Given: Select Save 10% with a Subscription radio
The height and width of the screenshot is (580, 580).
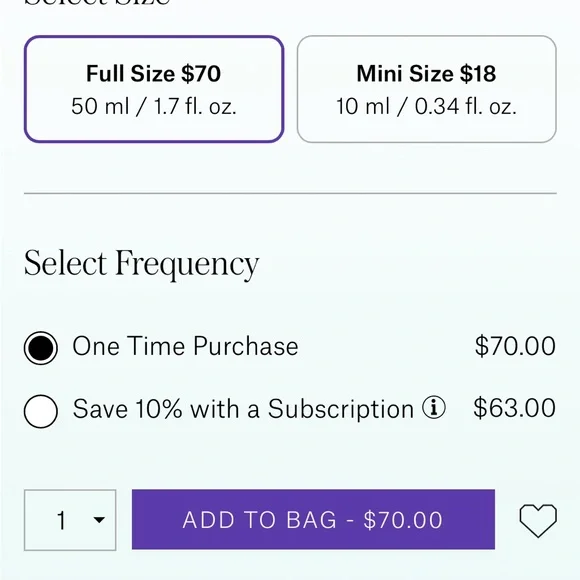Looking at the screenshot, I should click(x=41, y=411).
